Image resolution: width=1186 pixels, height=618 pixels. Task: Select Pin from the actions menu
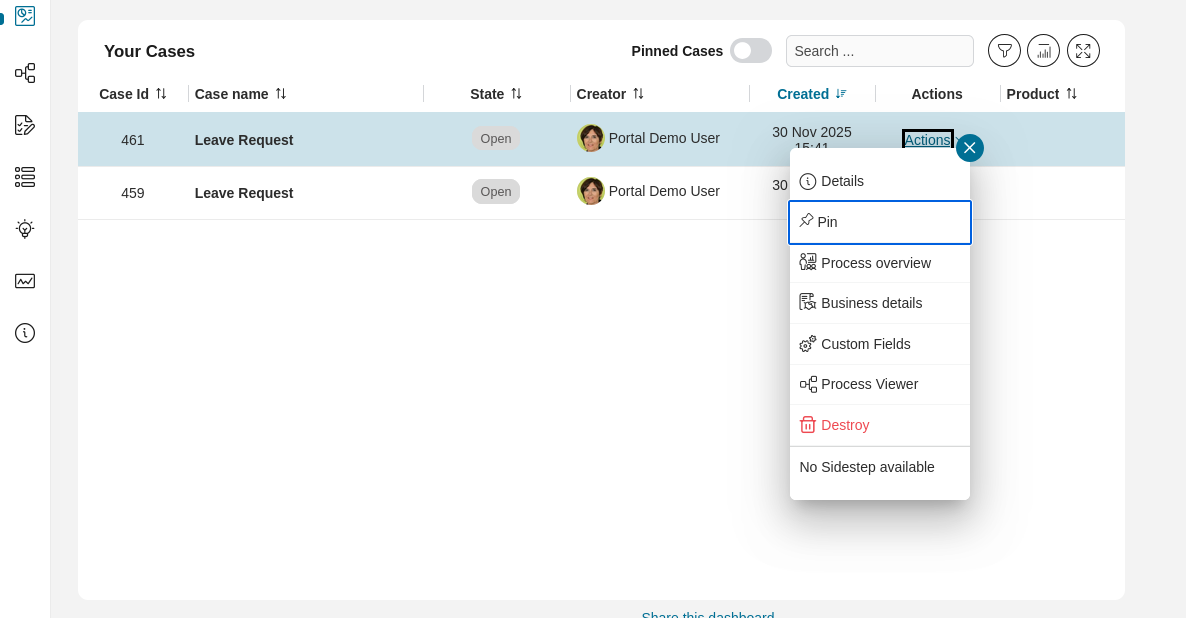click(879, 222)
